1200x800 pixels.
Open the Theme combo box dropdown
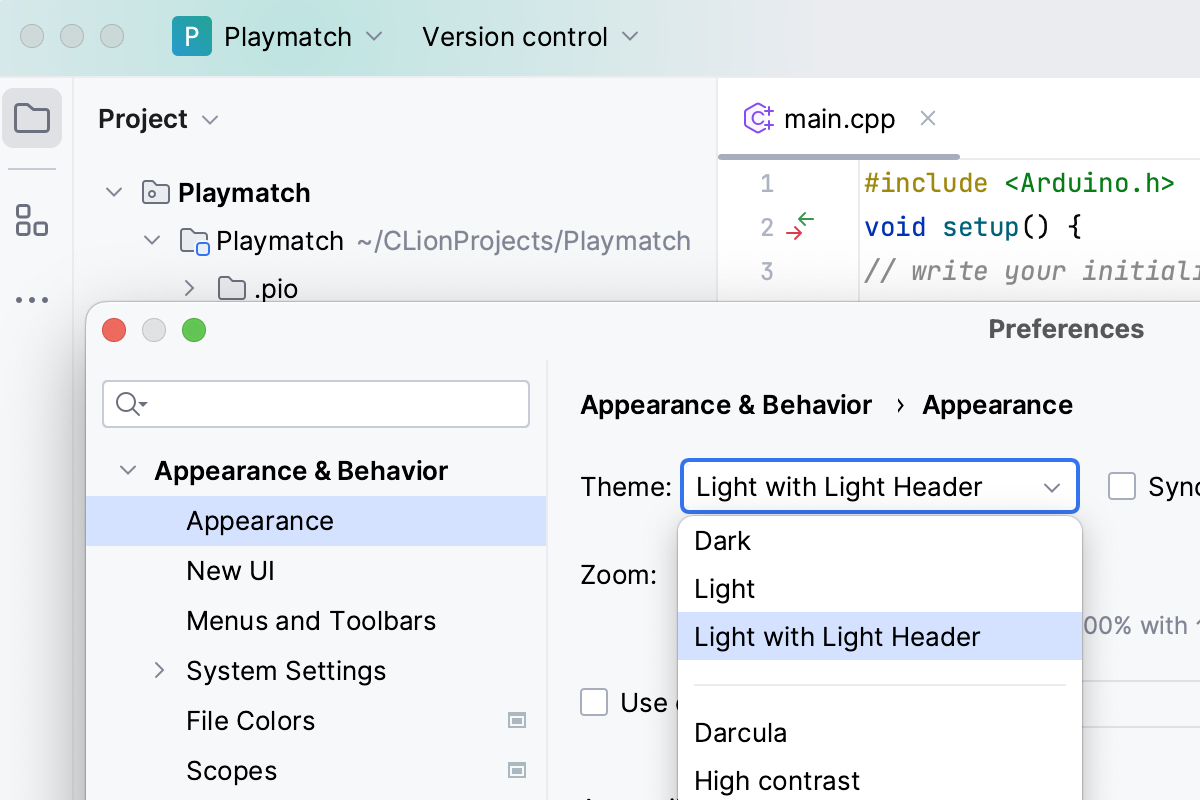pyautogui.click(x=879, y=487)
